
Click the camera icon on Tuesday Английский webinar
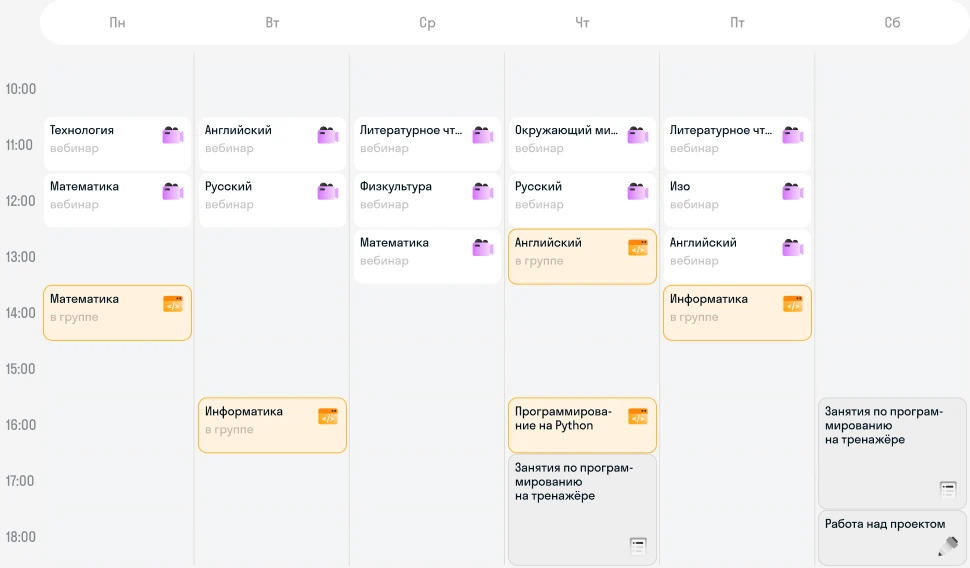(x=328, y=135)
